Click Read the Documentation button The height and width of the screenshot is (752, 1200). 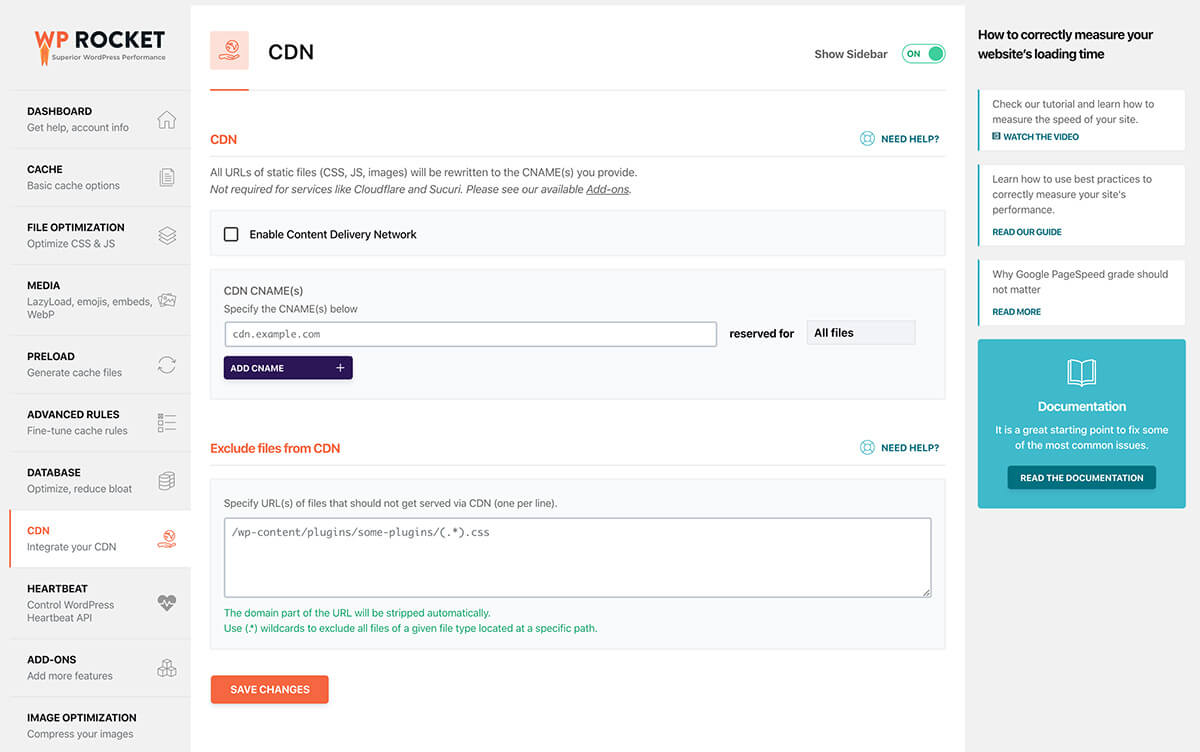1082,478
